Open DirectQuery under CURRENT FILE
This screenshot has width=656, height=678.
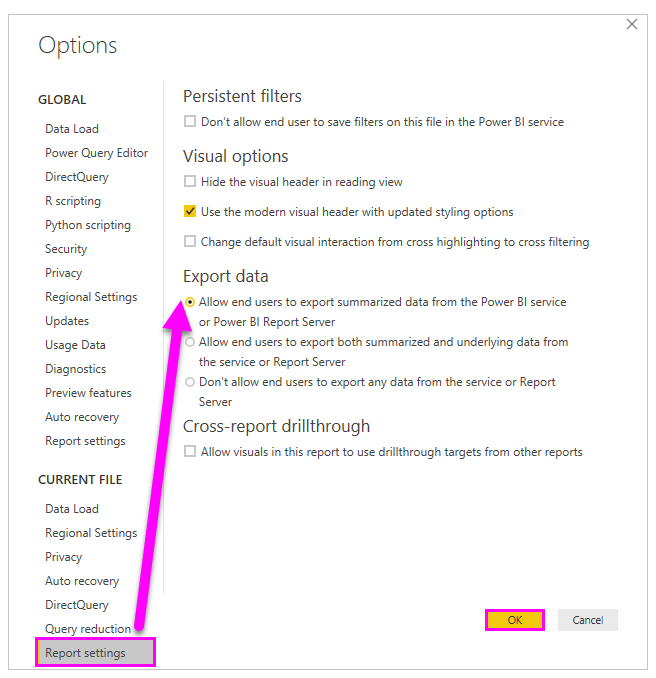click(77, 605)
